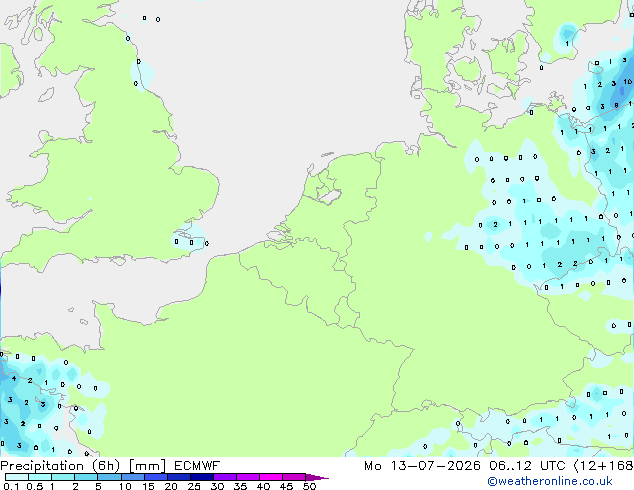Viewport: 634px width, 490px height.
Task: Click the map value "8" in dark blue Baltic area
Action: [617, 106]
